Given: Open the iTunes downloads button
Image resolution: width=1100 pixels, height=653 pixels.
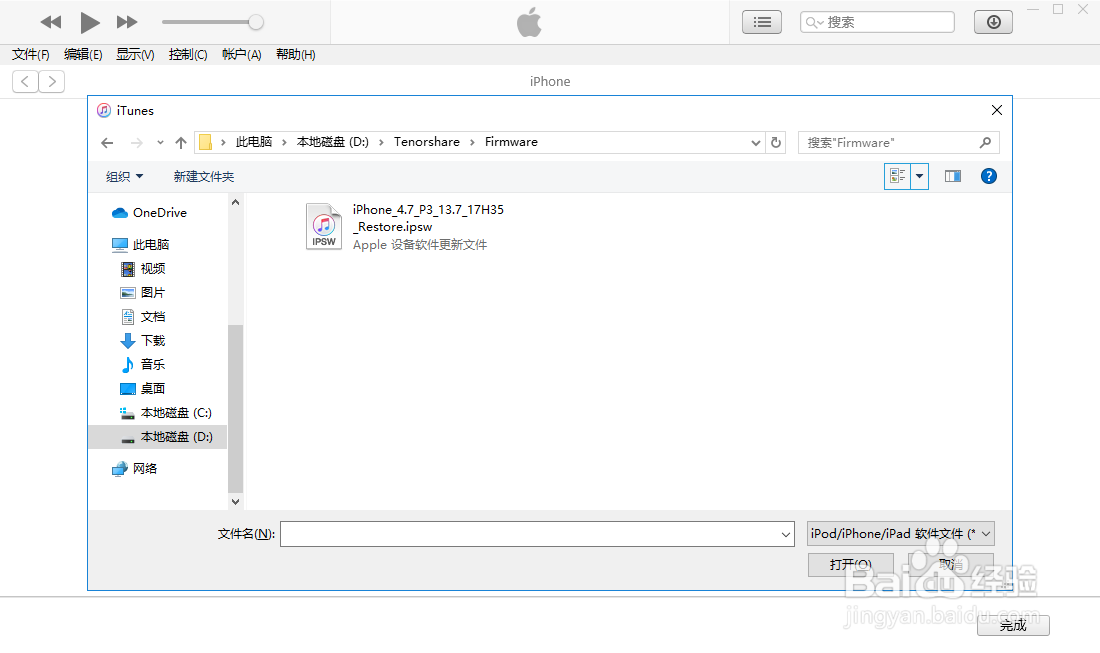Looking at the screenshot, I should coord(993,22).
